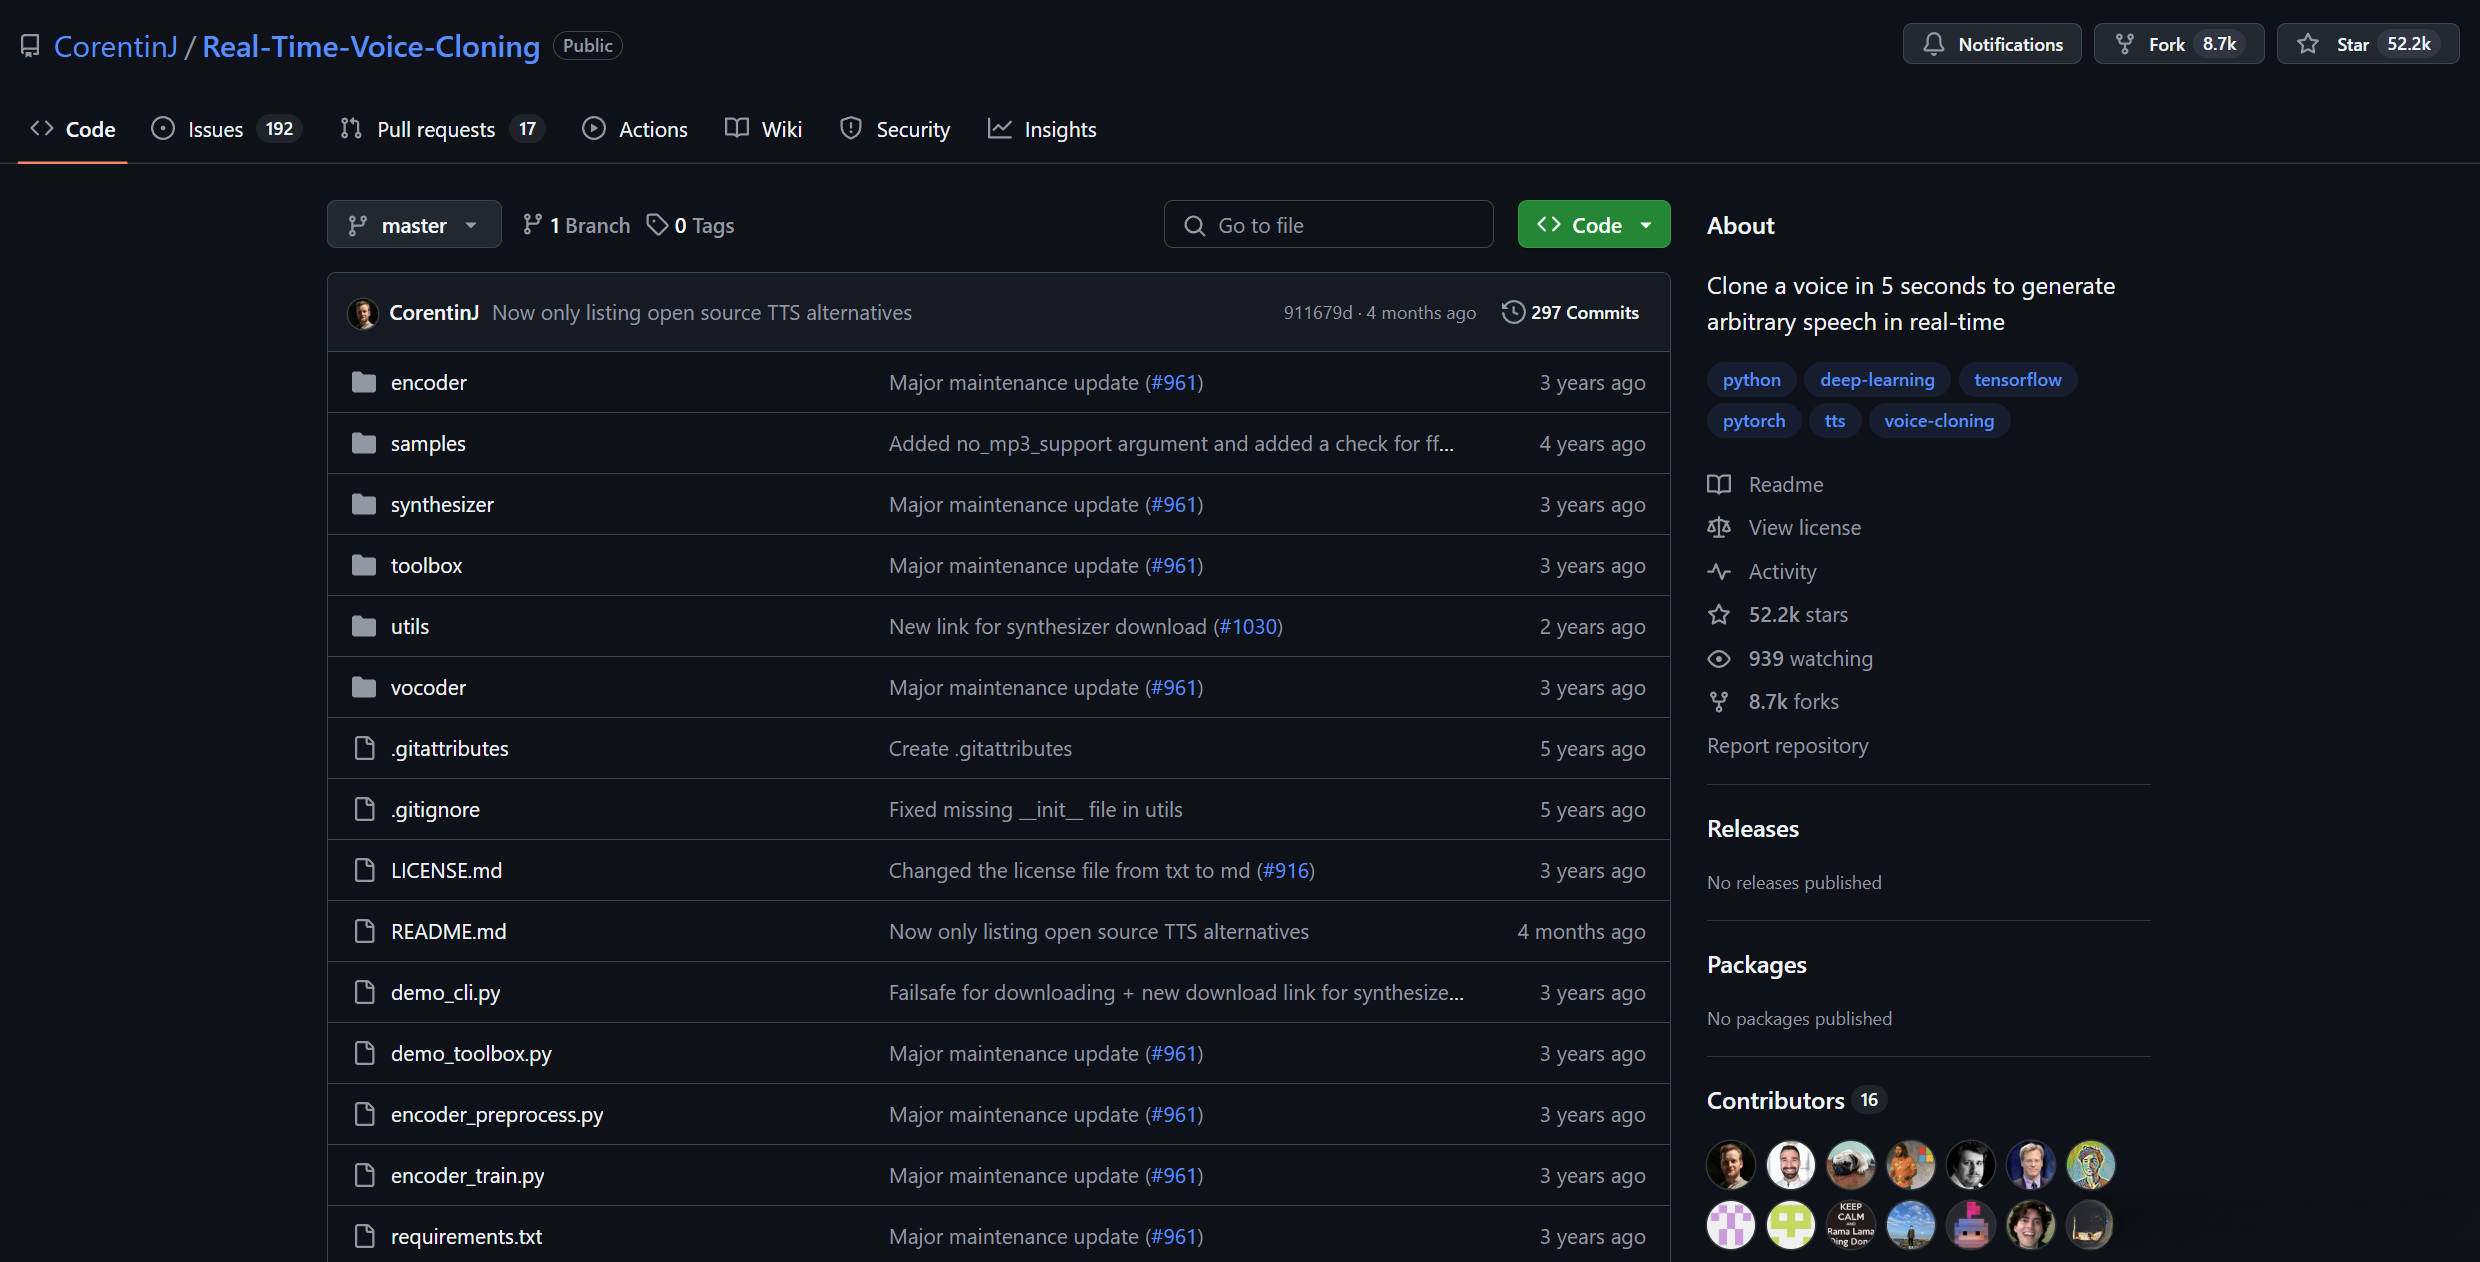Open the demo_toolbox.py file
Viewport: 2480px width, 1262px height.
tap(470, 1054)
